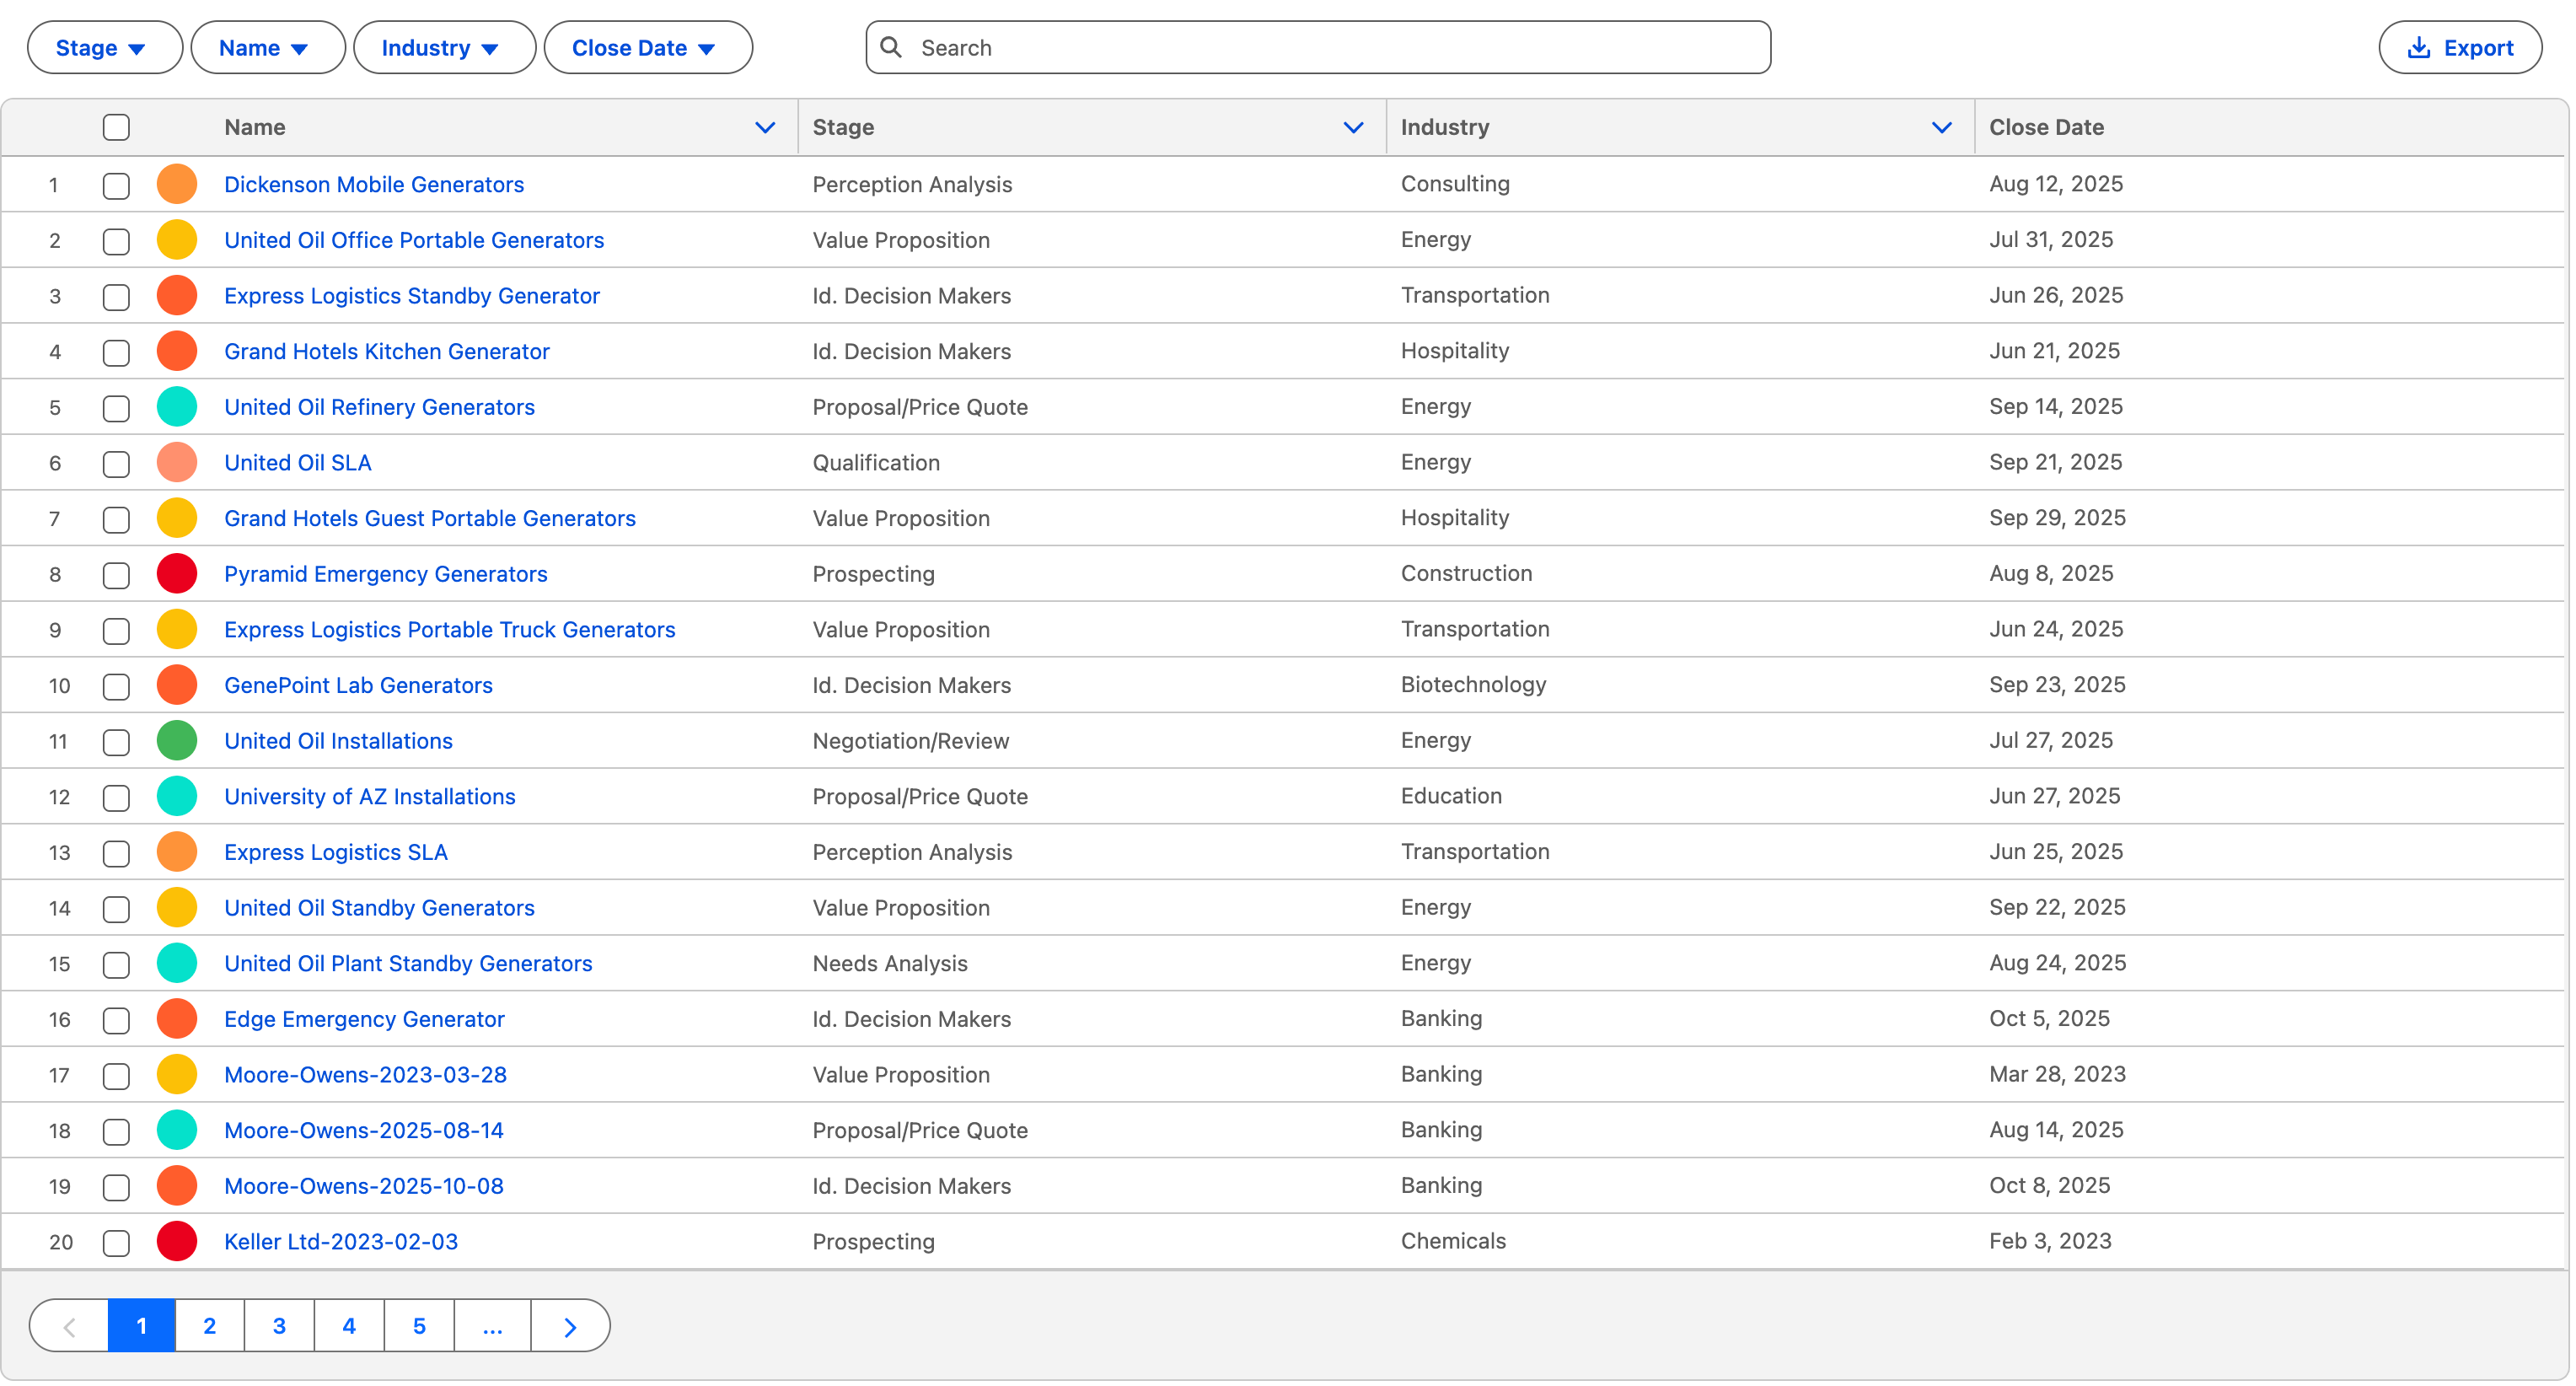Open the Close Date filter dropdown
Viewport: 2576px width, 1386px height.
point(647,47)
